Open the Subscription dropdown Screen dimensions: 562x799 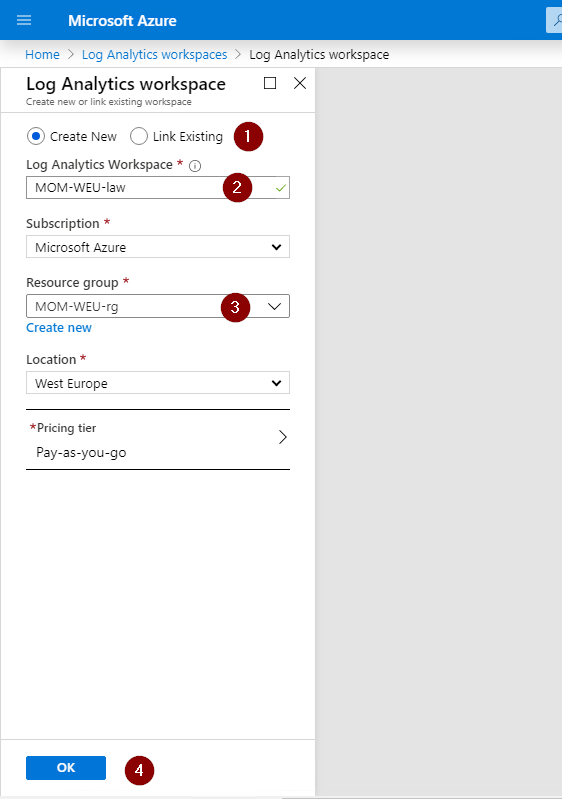tap(158, 247)
